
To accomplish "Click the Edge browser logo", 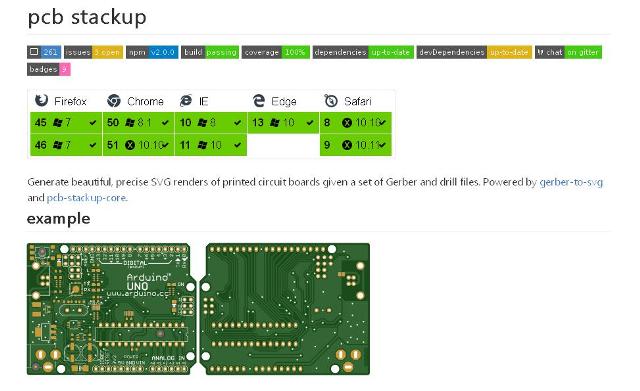I will (259, 100).
